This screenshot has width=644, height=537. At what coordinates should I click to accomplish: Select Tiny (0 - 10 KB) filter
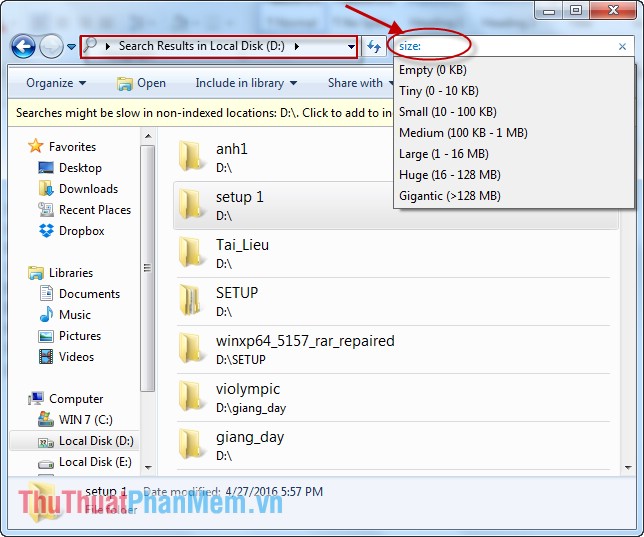[513, 91]
